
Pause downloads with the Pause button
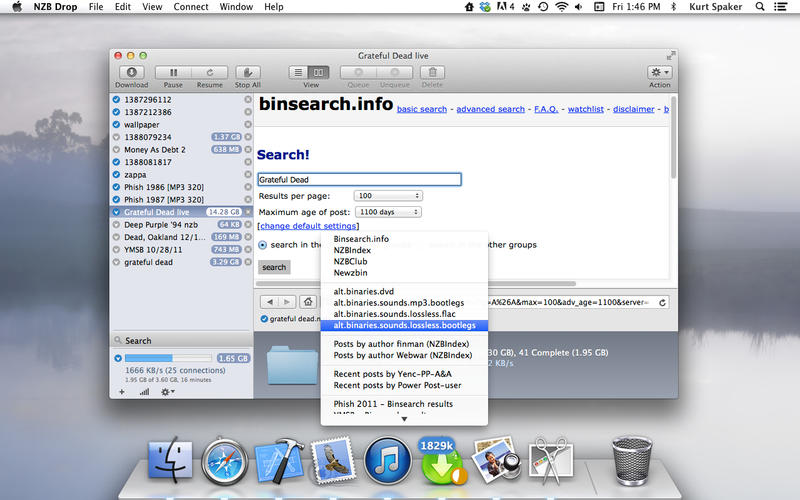click(173, 72)
